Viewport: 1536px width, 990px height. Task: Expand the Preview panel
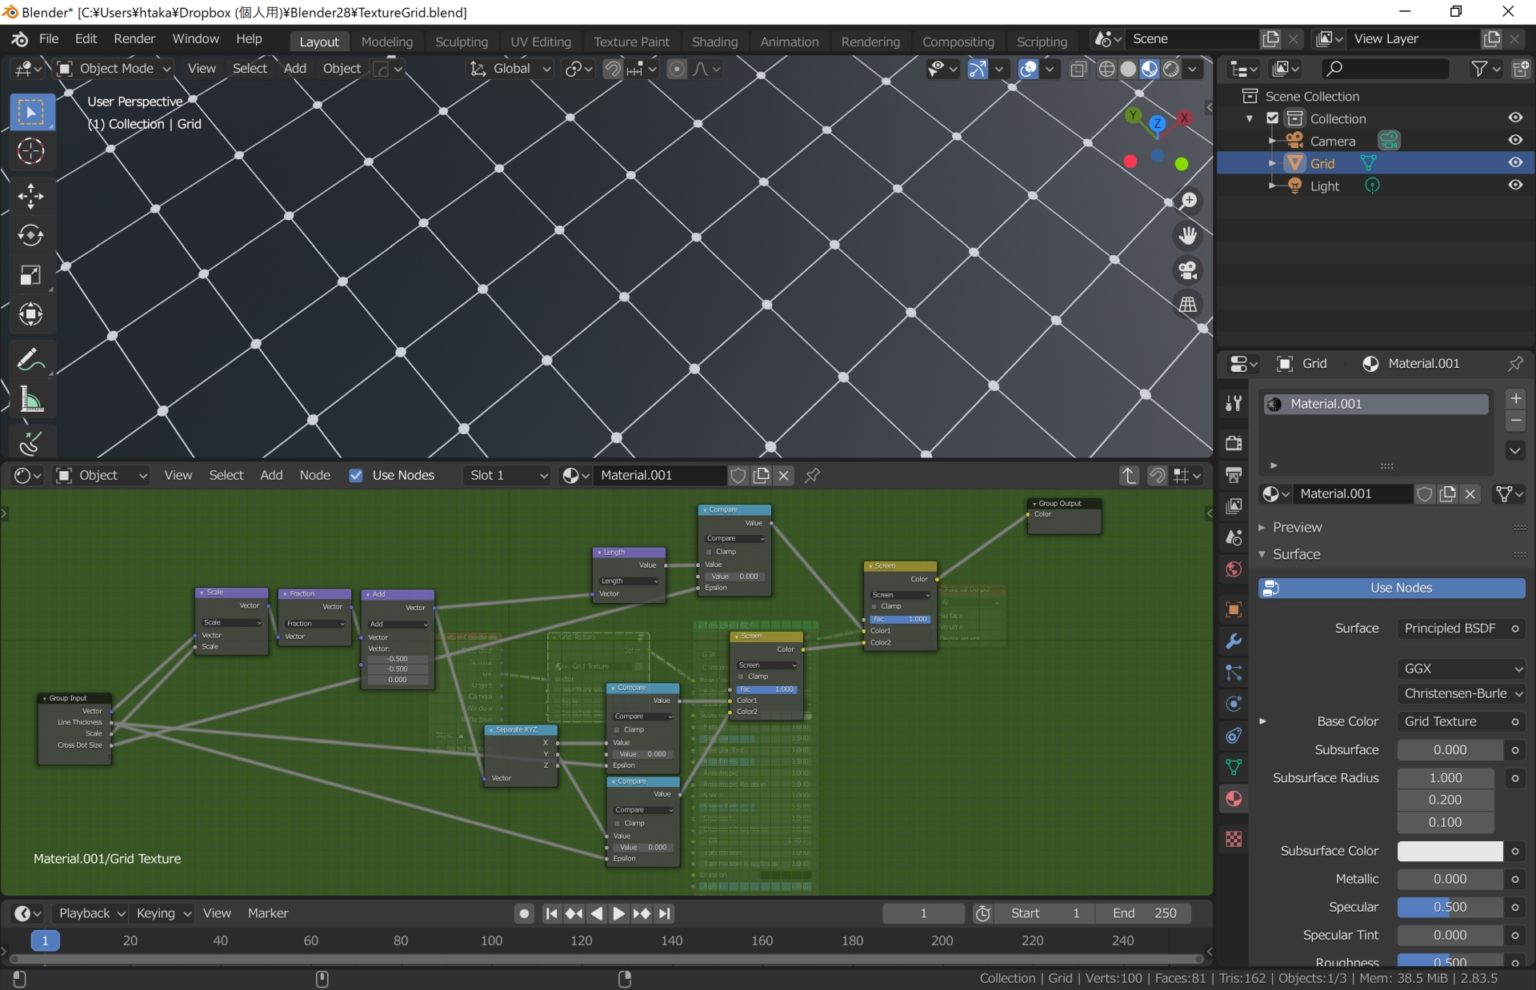pos(1297,527)
